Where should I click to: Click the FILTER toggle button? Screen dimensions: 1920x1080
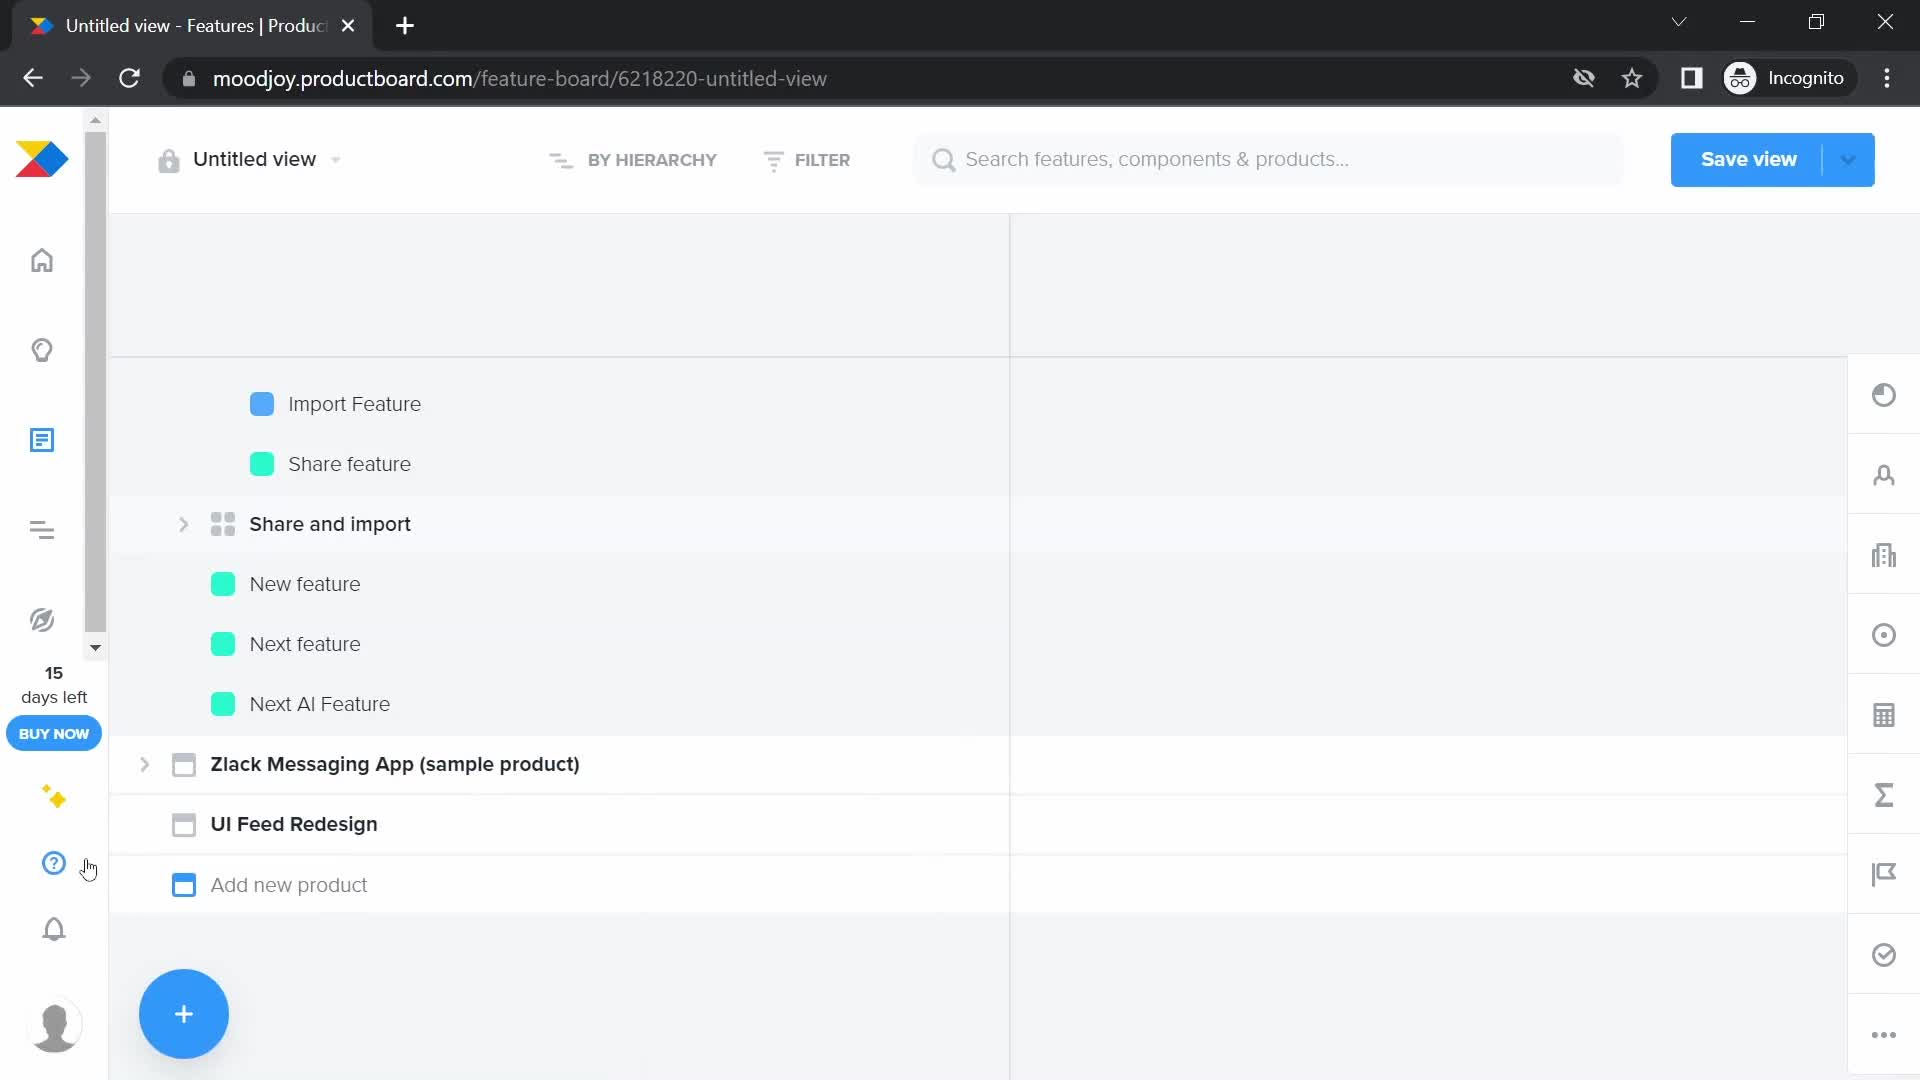pos(807,160)
